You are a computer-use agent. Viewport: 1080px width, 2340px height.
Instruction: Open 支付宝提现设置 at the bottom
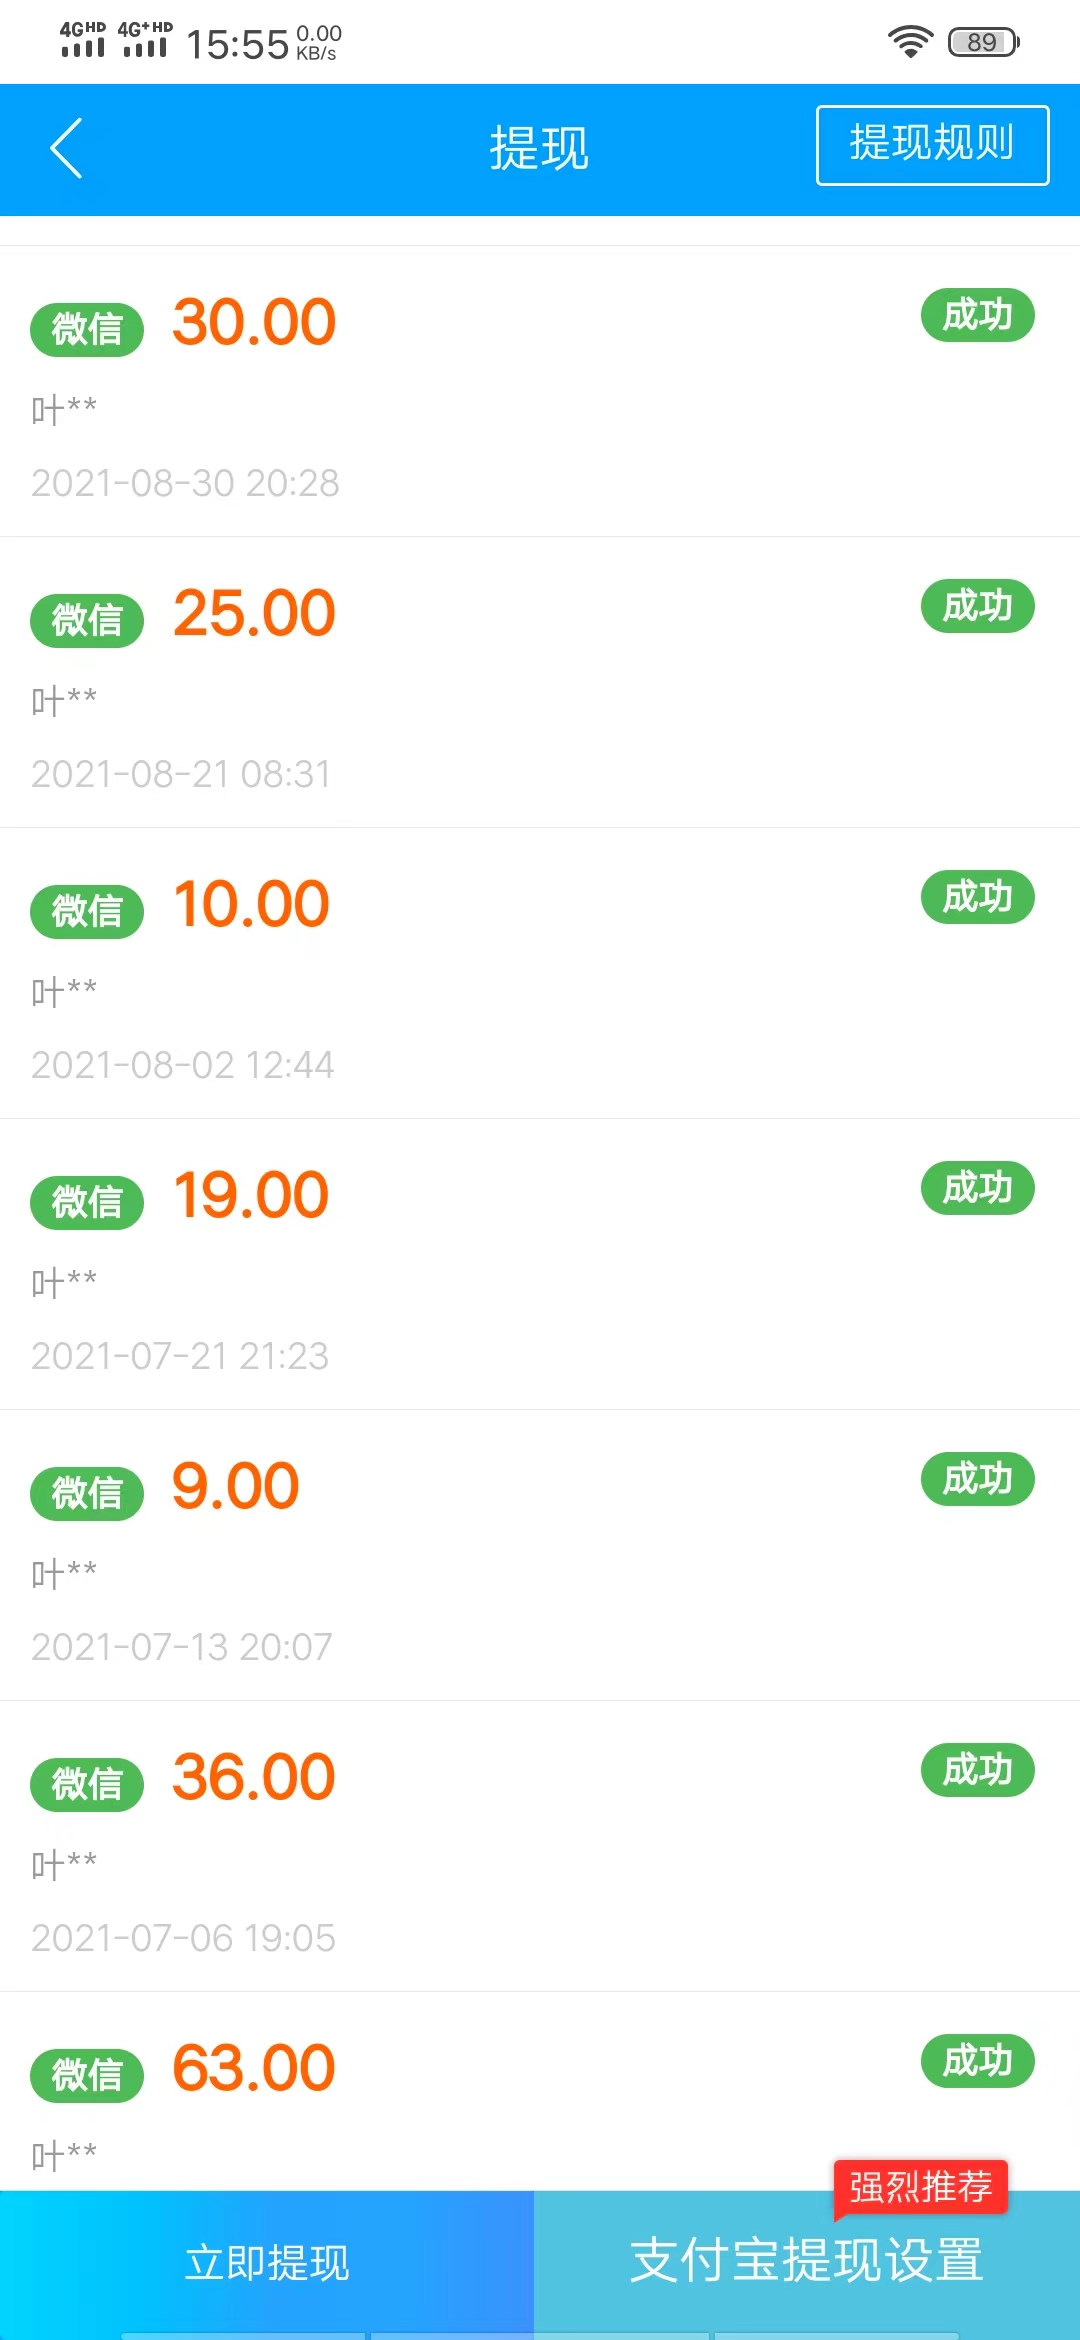point(806,2262)
